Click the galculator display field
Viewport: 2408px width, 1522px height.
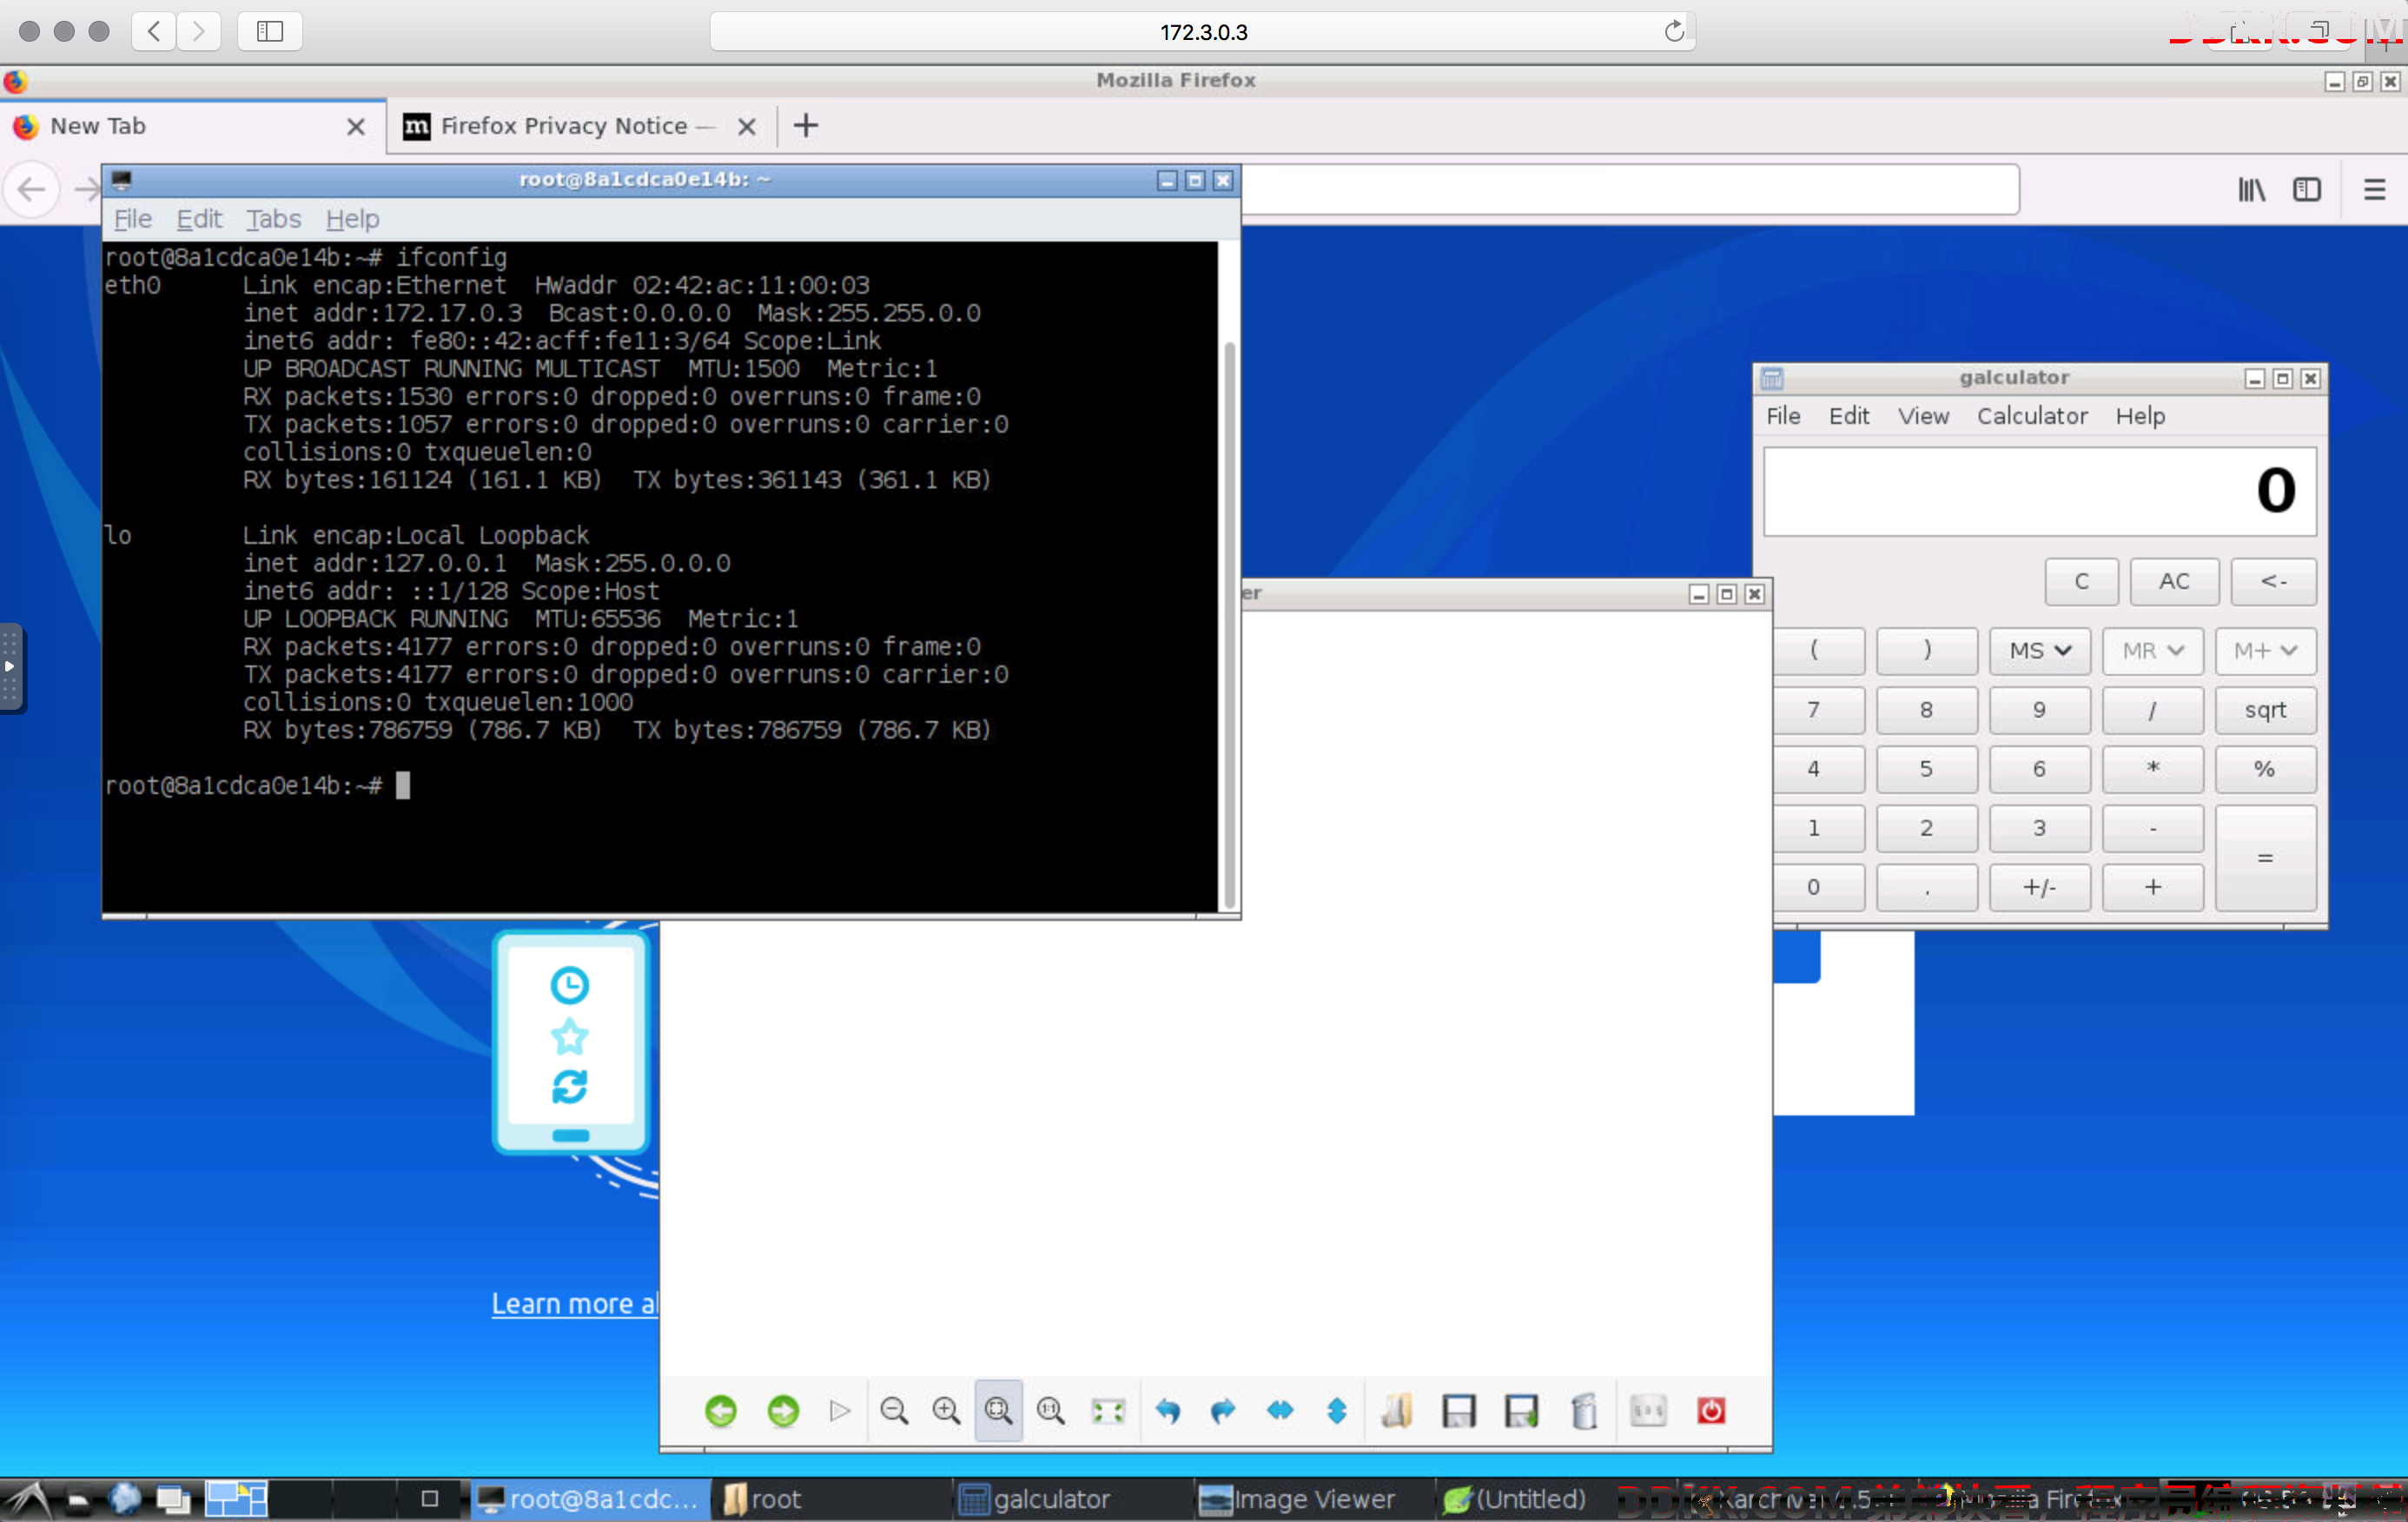[x=2040, y=491]
